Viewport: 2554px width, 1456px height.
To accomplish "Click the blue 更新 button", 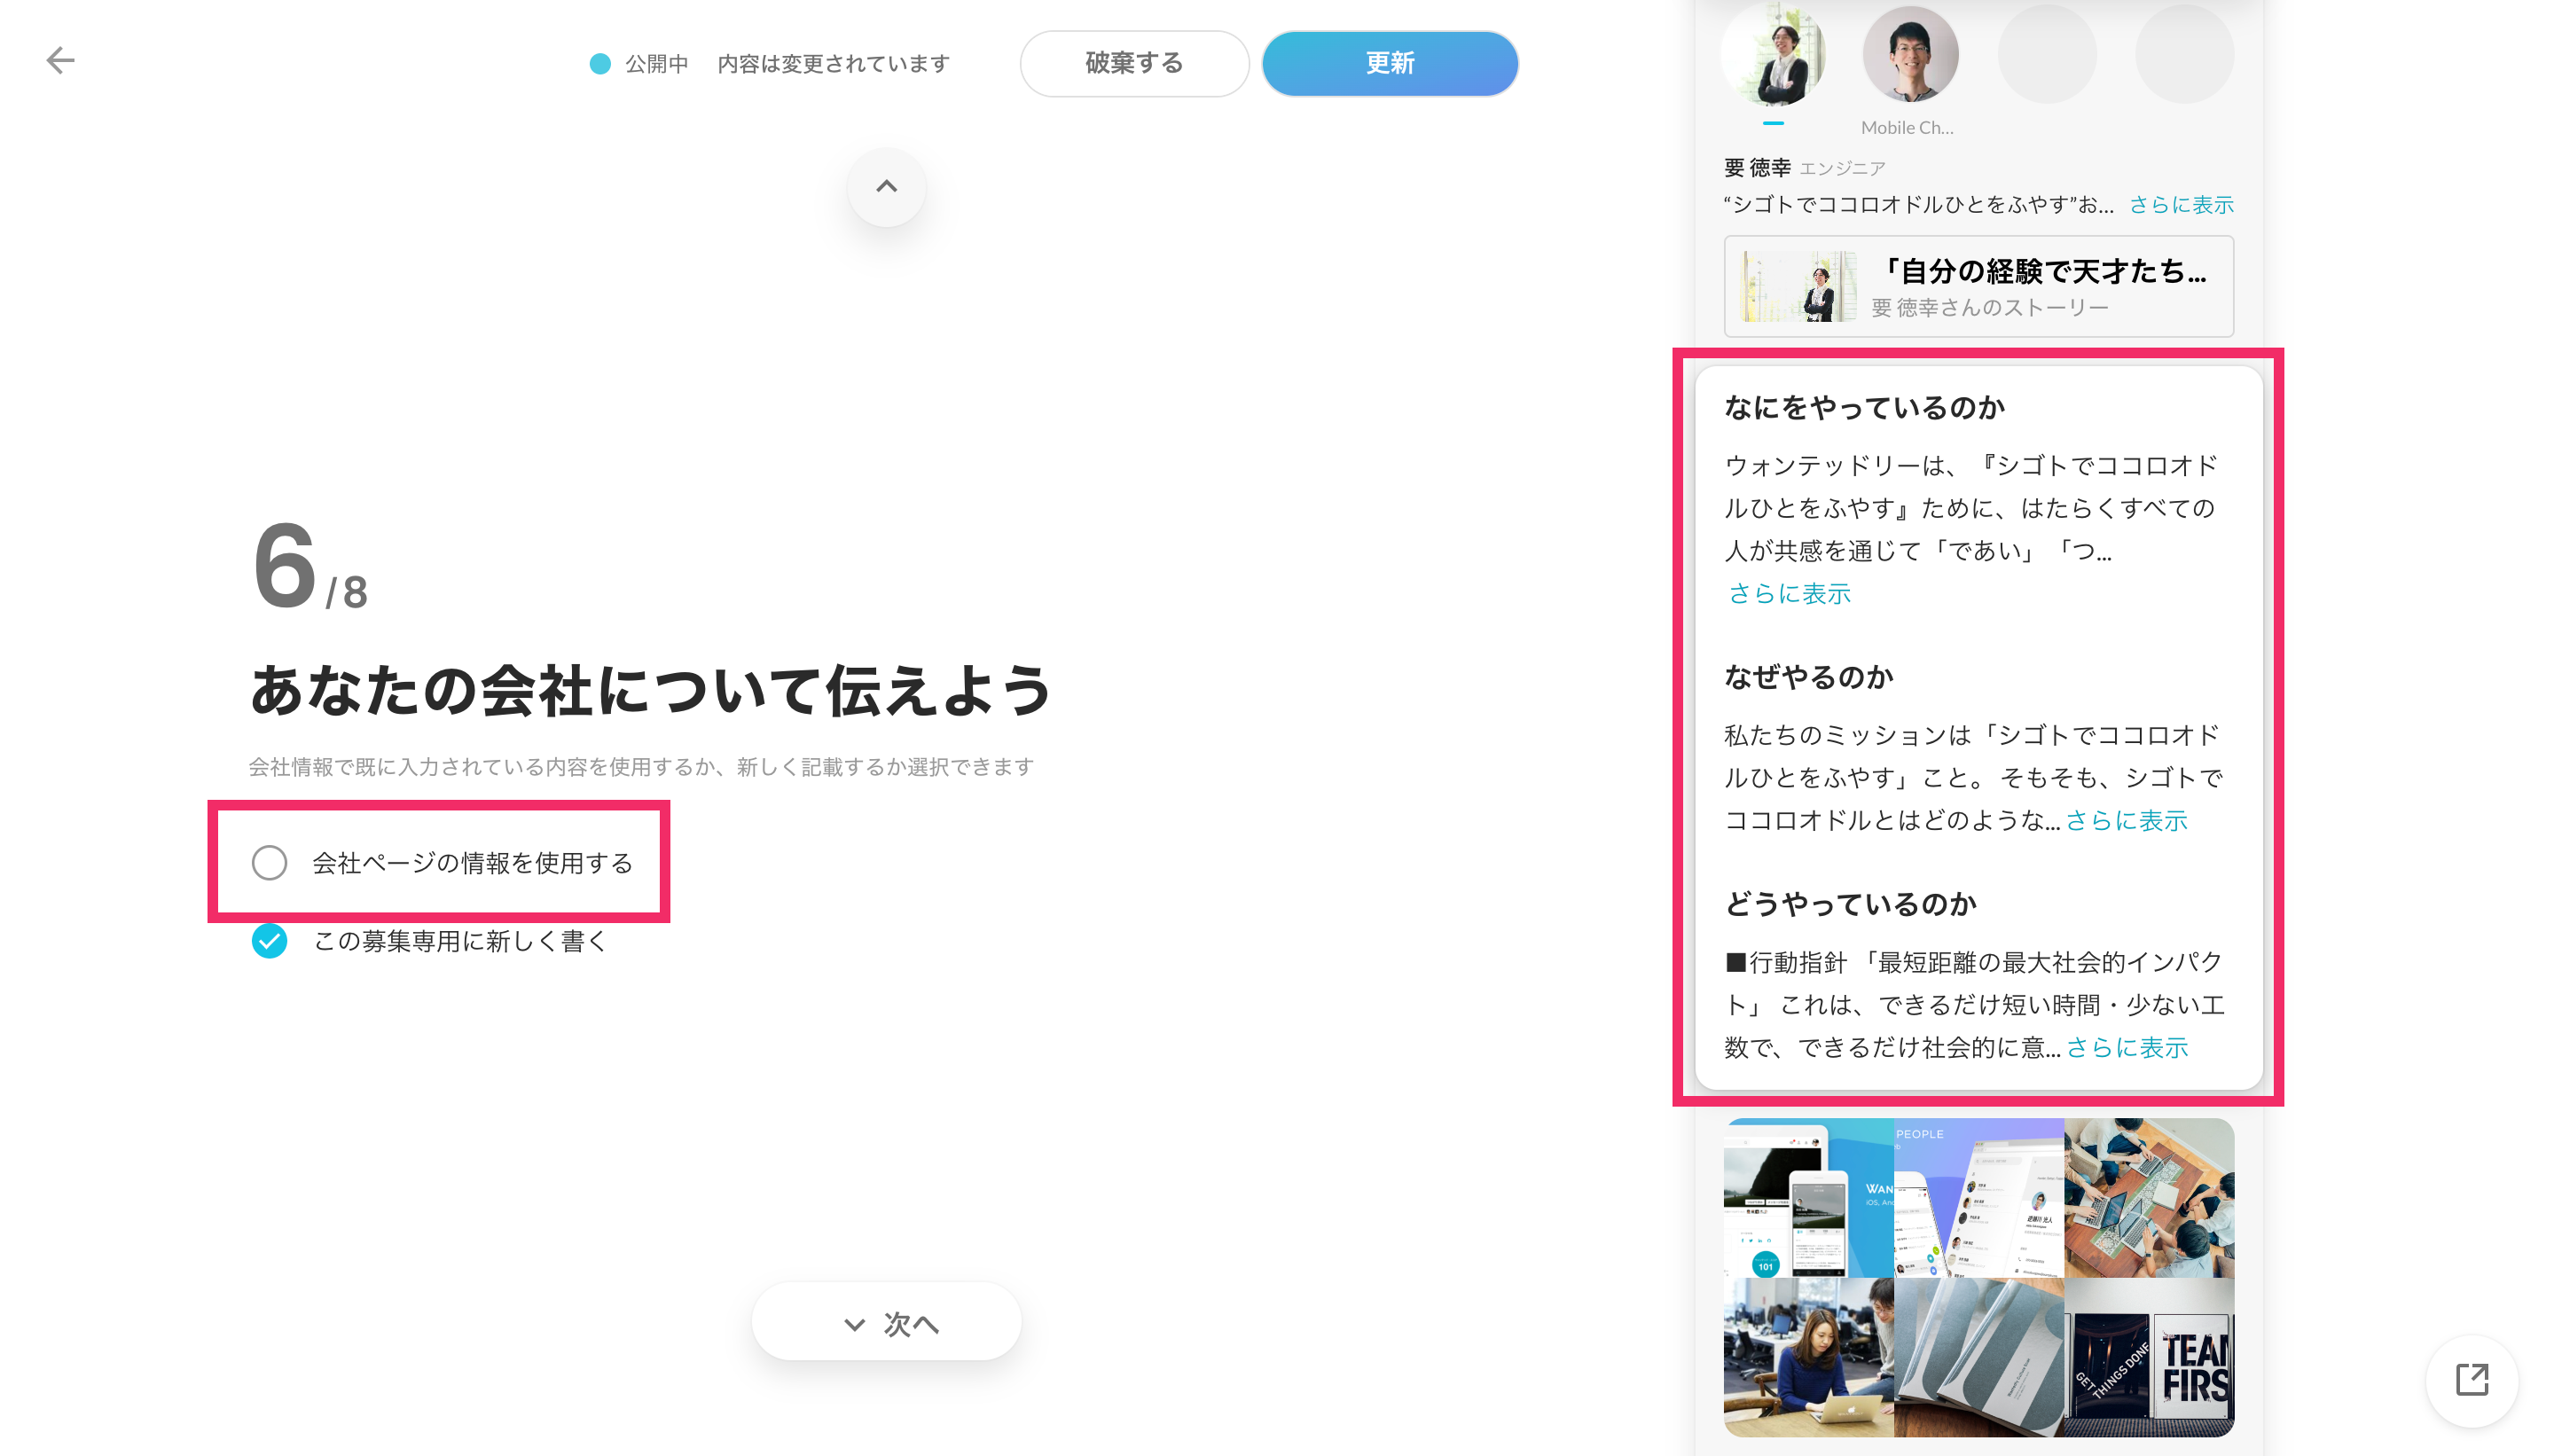I will click(x=1389, y=63).
